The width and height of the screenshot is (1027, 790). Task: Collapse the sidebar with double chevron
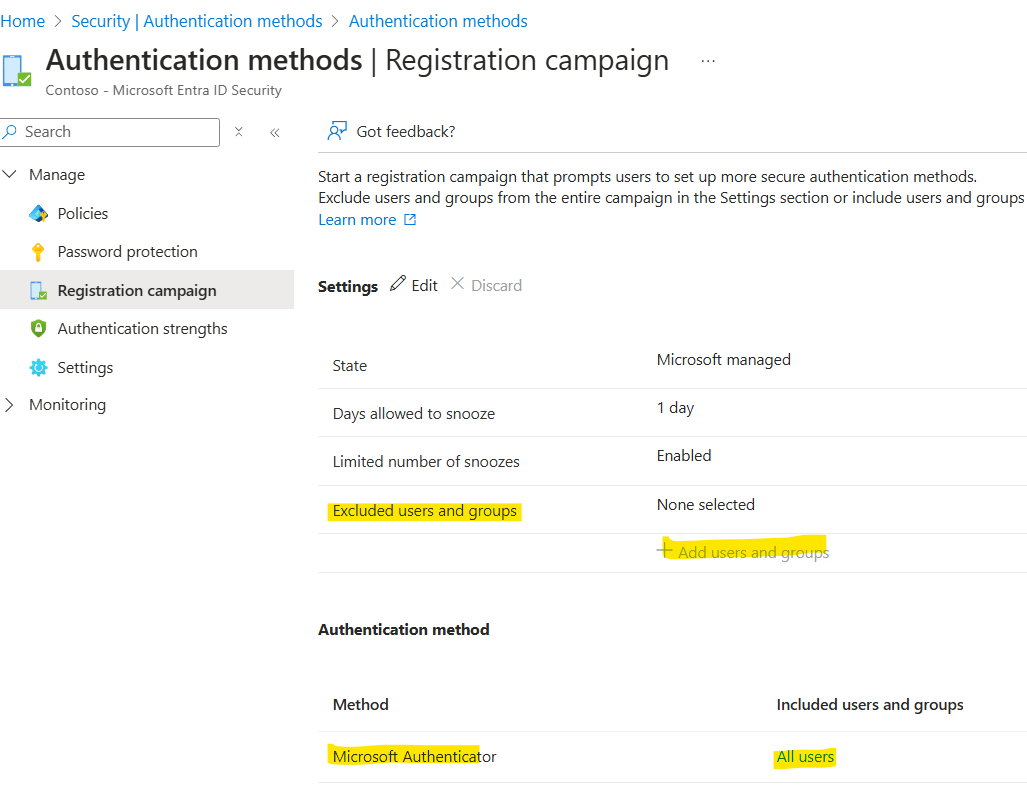click(274, 132)
